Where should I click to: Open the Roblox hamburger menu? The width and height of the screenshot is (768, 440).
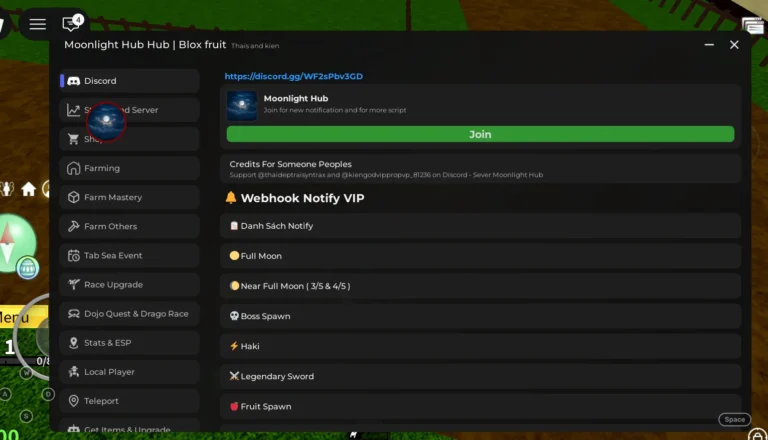[x=37, y=24]
